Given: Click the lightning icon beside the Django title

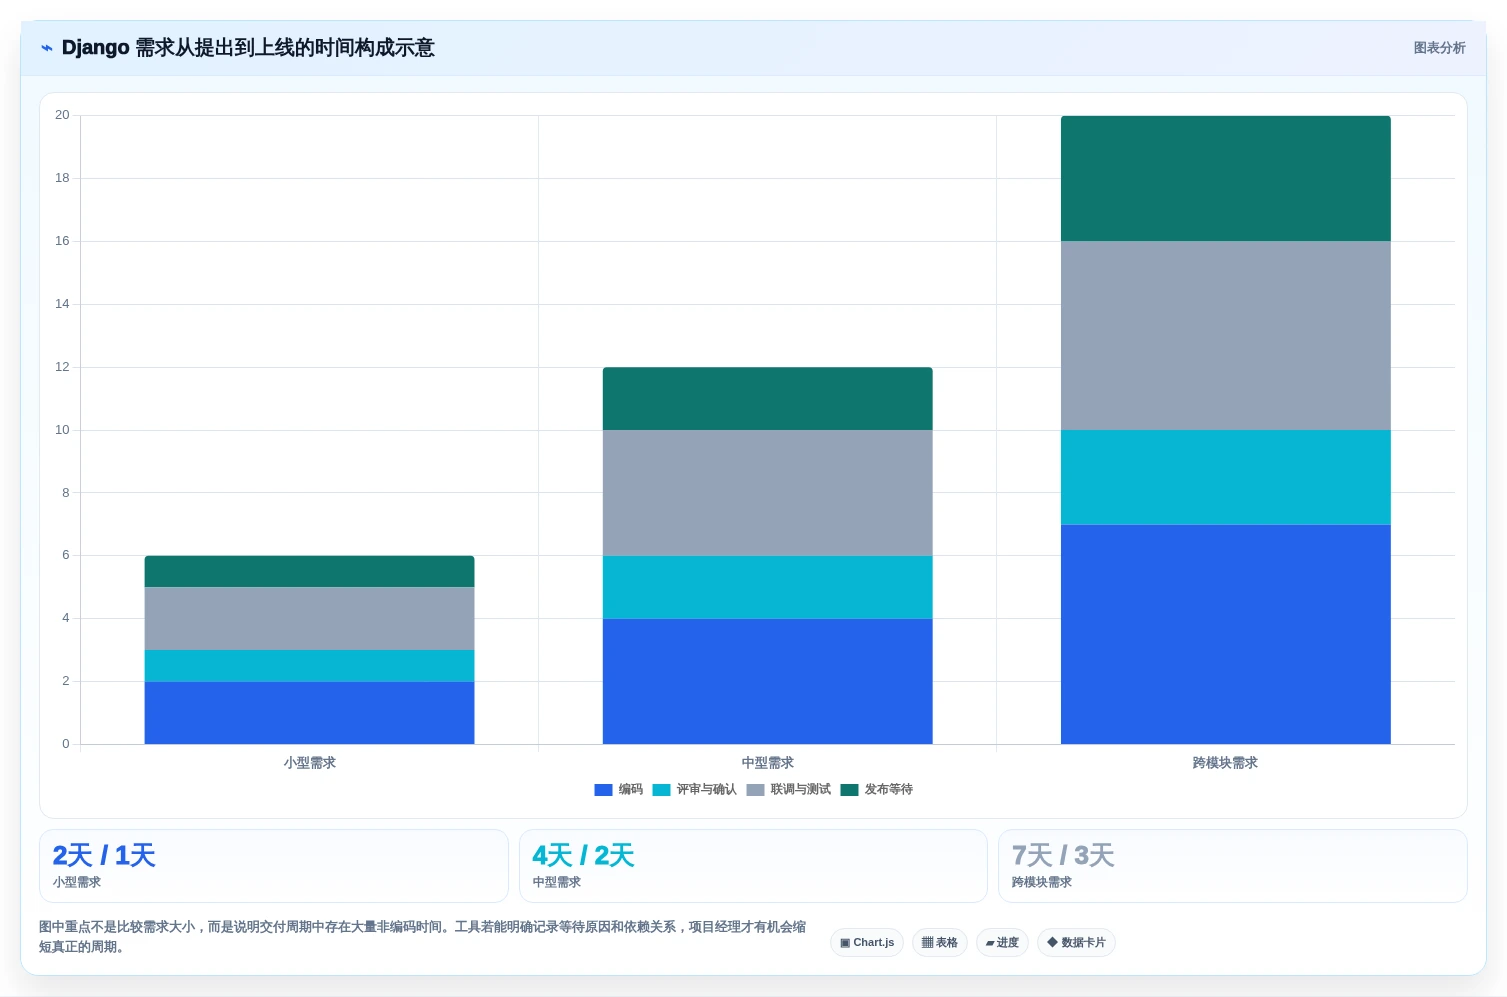Looking at the screenshot, I should [47, 48].
